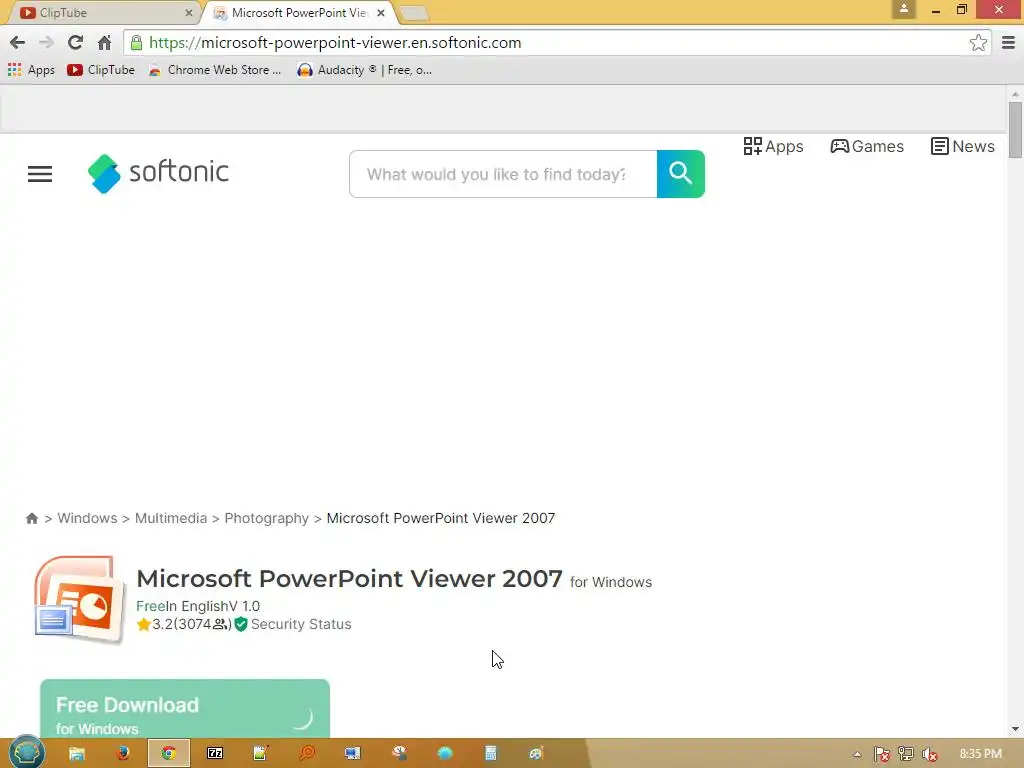Open a new tab with the blank tab button
The height and width of the screenshot is (768, 1024).
413,13
